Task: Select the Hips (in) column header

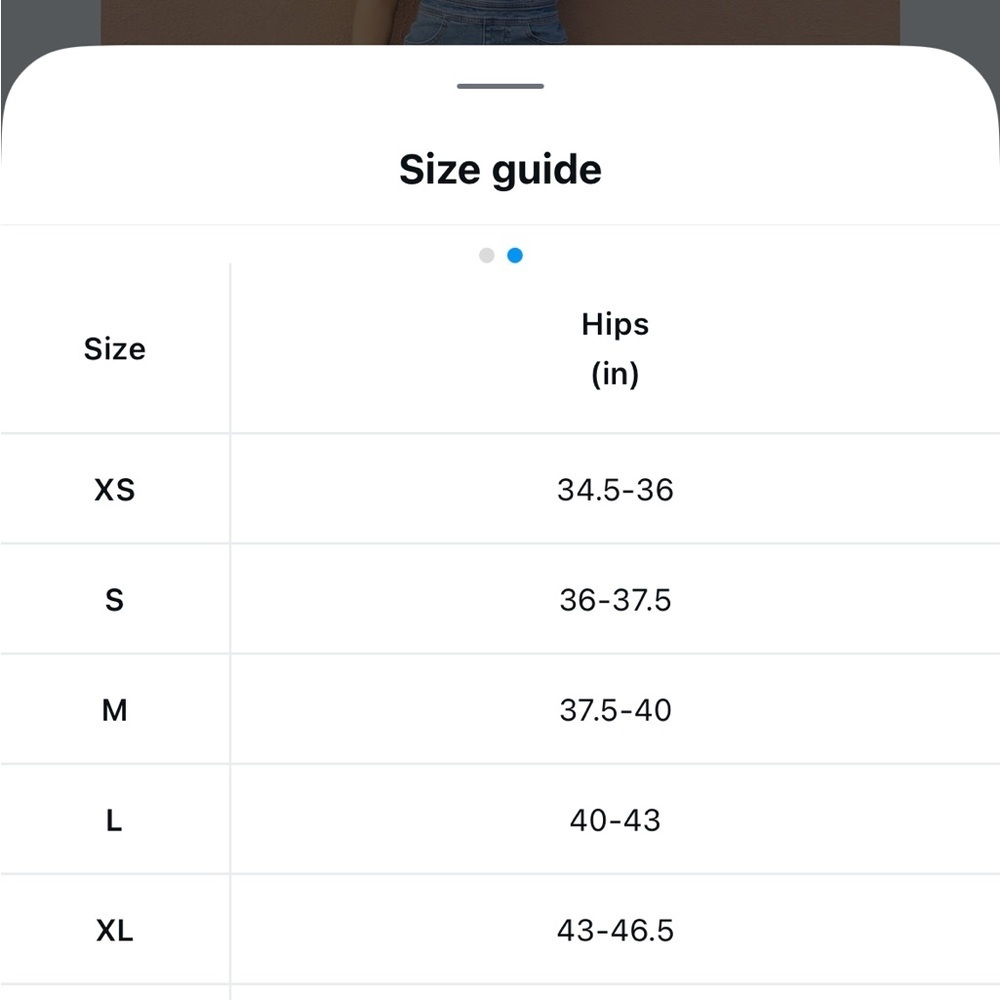Action: click(615, 349)
